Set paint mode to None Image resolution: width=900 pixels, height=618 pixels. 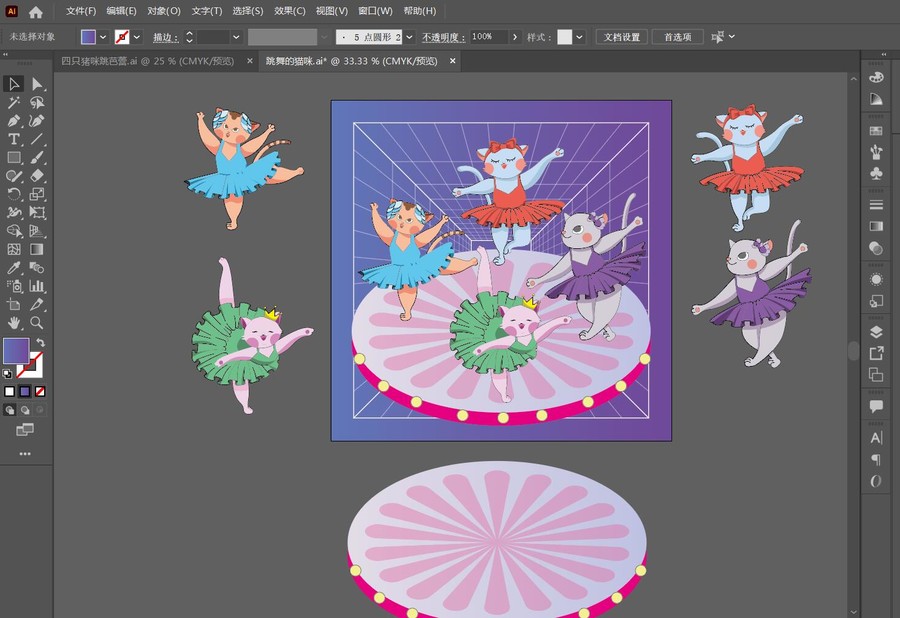pyautogui.click(x=40, y=391)
